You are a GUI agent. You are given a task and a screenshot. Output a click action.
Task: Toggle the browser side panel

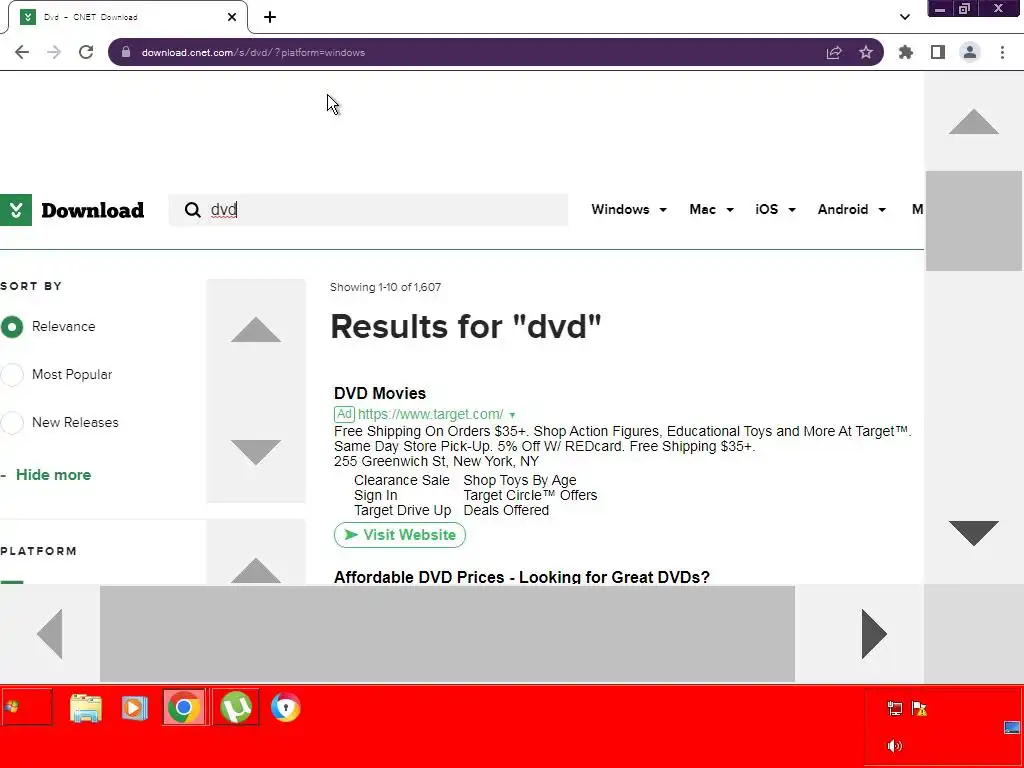(938, 52)
